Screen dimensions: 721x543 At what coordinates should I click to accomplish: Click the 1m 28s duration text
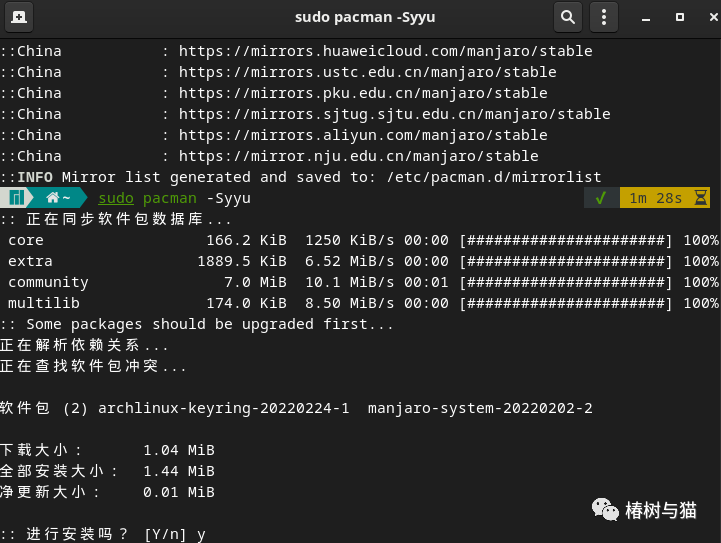click(655, 198)
